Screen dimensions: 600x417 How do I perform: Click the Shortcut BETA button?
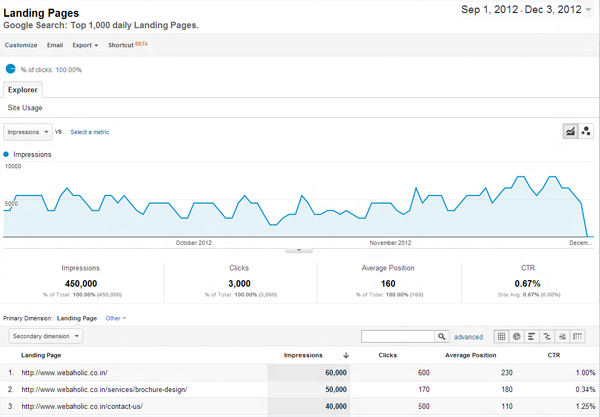pyautogui.click(x=128, y=45)
